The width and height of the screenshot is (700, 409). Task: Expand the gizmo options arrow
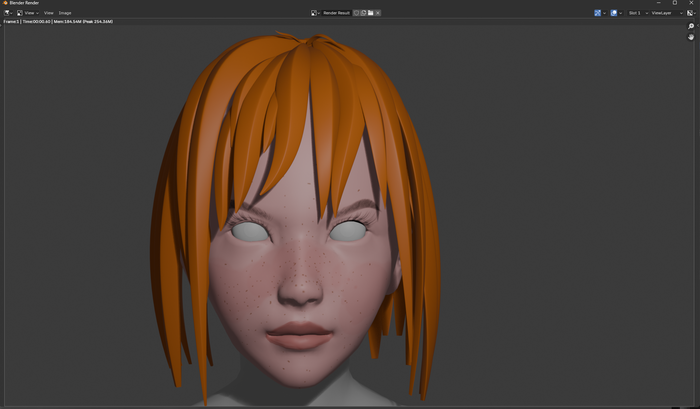605,13
